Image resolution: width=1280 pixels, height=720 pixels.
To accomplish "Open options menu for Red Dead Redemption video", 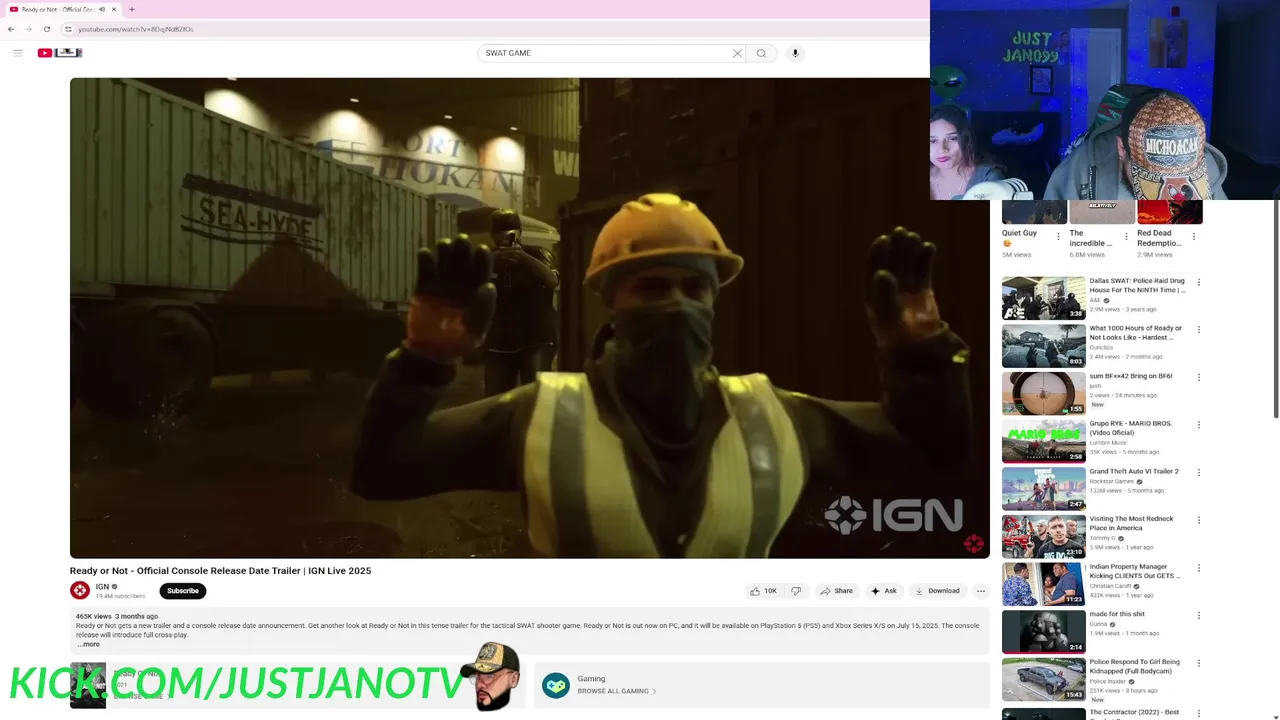I will tap(1194, 237).
